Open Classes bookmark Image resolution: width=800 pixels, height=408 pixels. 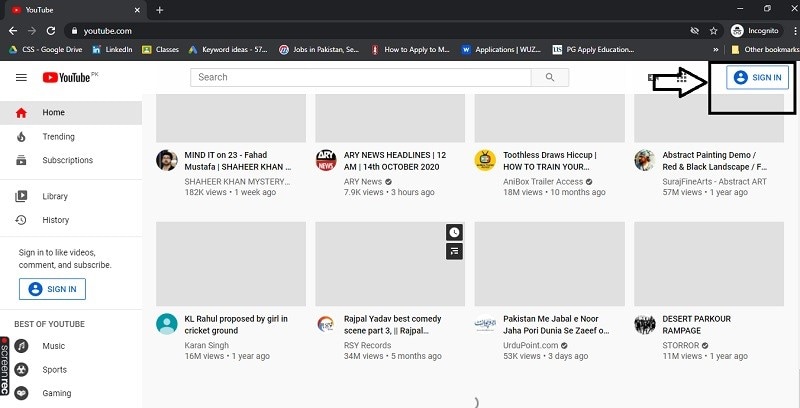[161, 50]
